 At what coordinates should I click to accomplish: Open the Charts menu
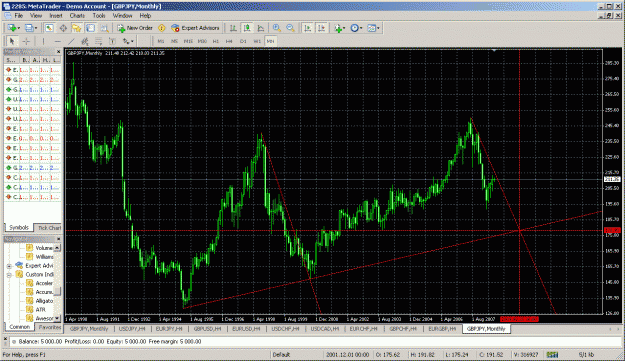point(77,16)
